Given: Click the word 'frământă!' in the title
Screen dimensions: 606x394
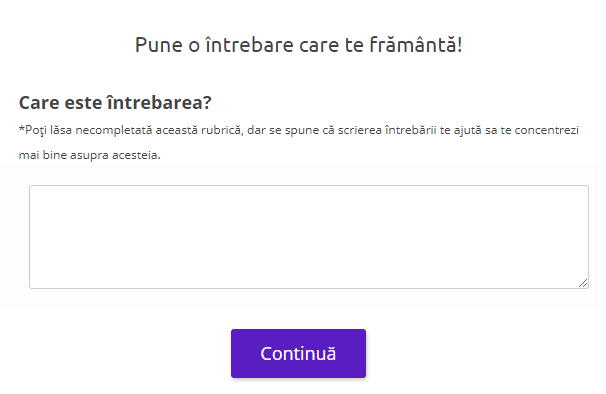Looking at the screenshot, I should (416, 44).
